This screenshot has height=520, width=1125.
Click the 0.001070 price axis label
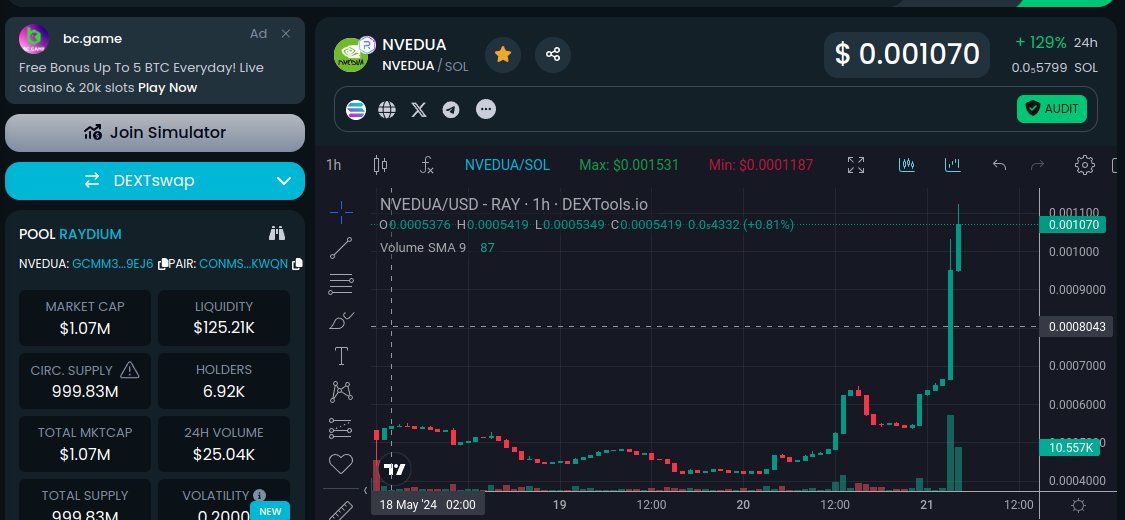tap(1073, 225)
